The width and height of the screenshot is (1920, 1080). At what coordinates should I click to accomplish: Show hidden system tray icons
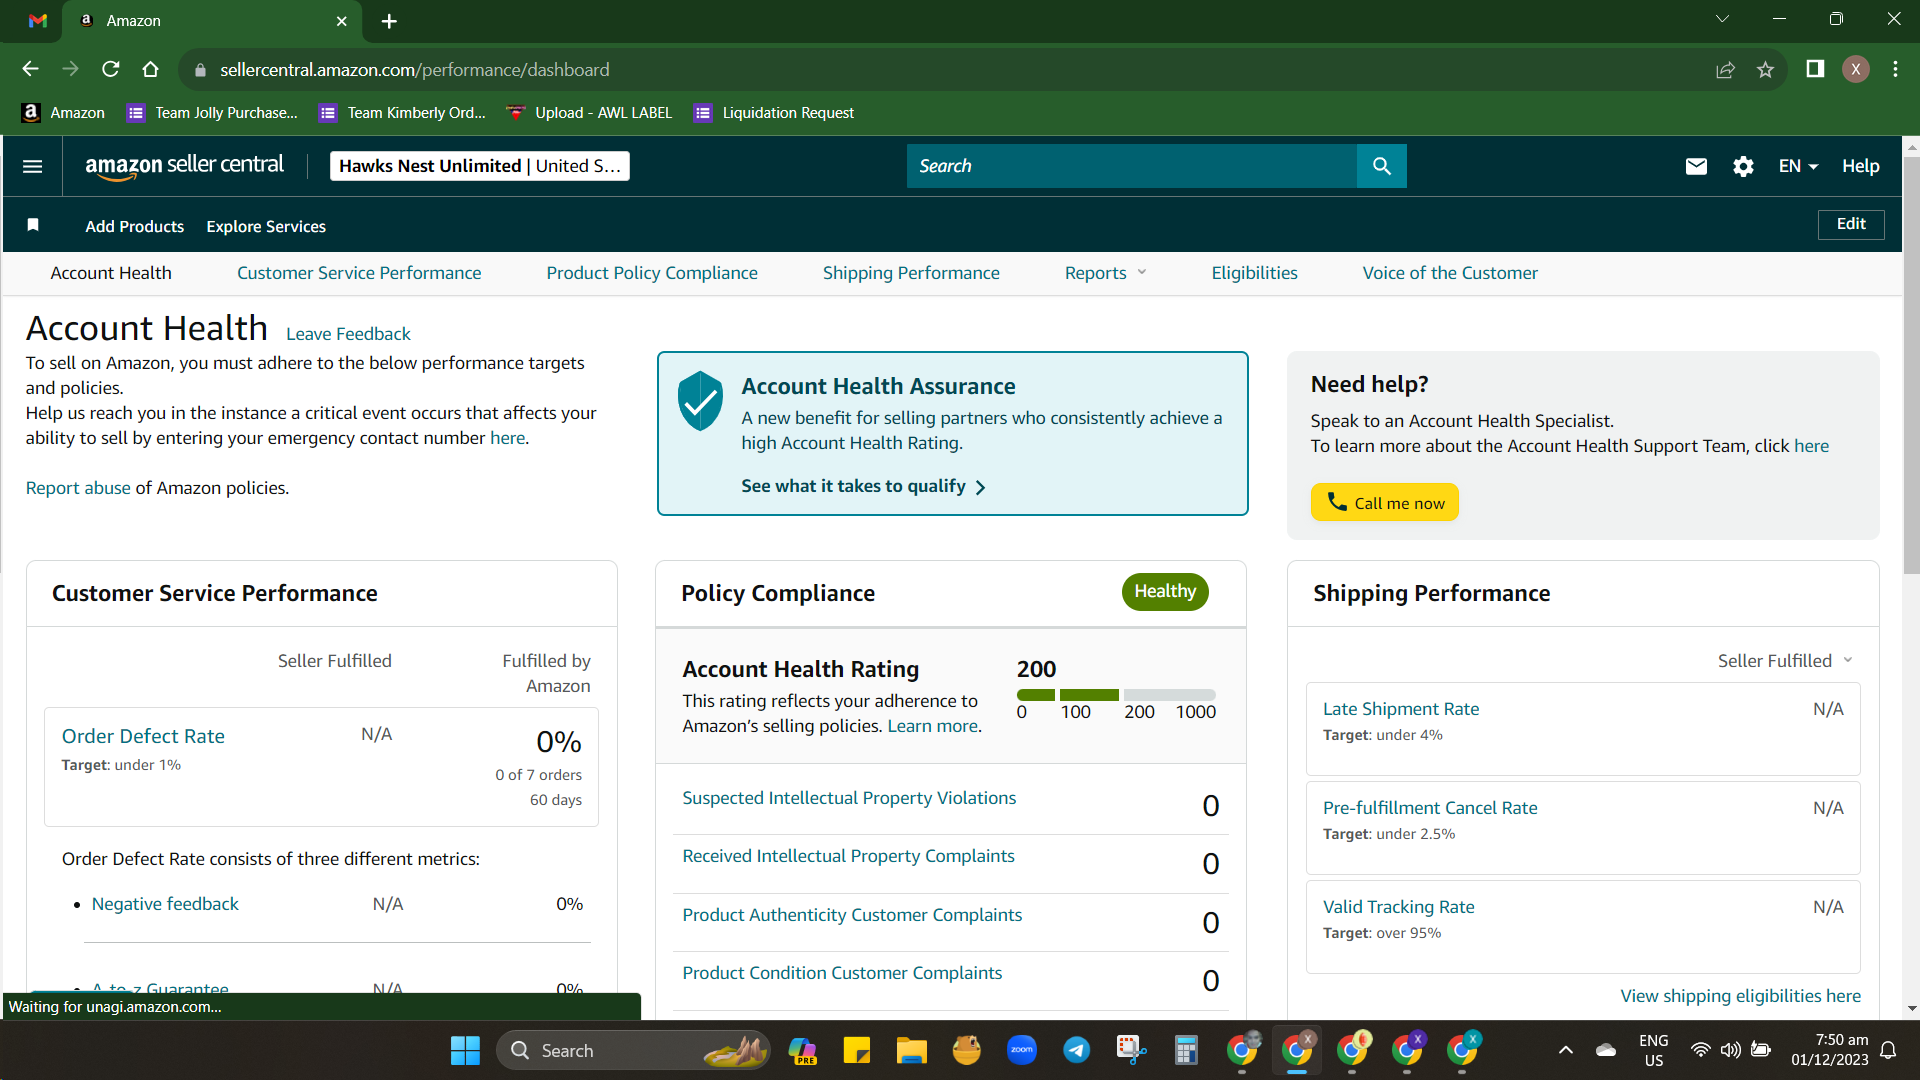click(x=1566, y=1050)
